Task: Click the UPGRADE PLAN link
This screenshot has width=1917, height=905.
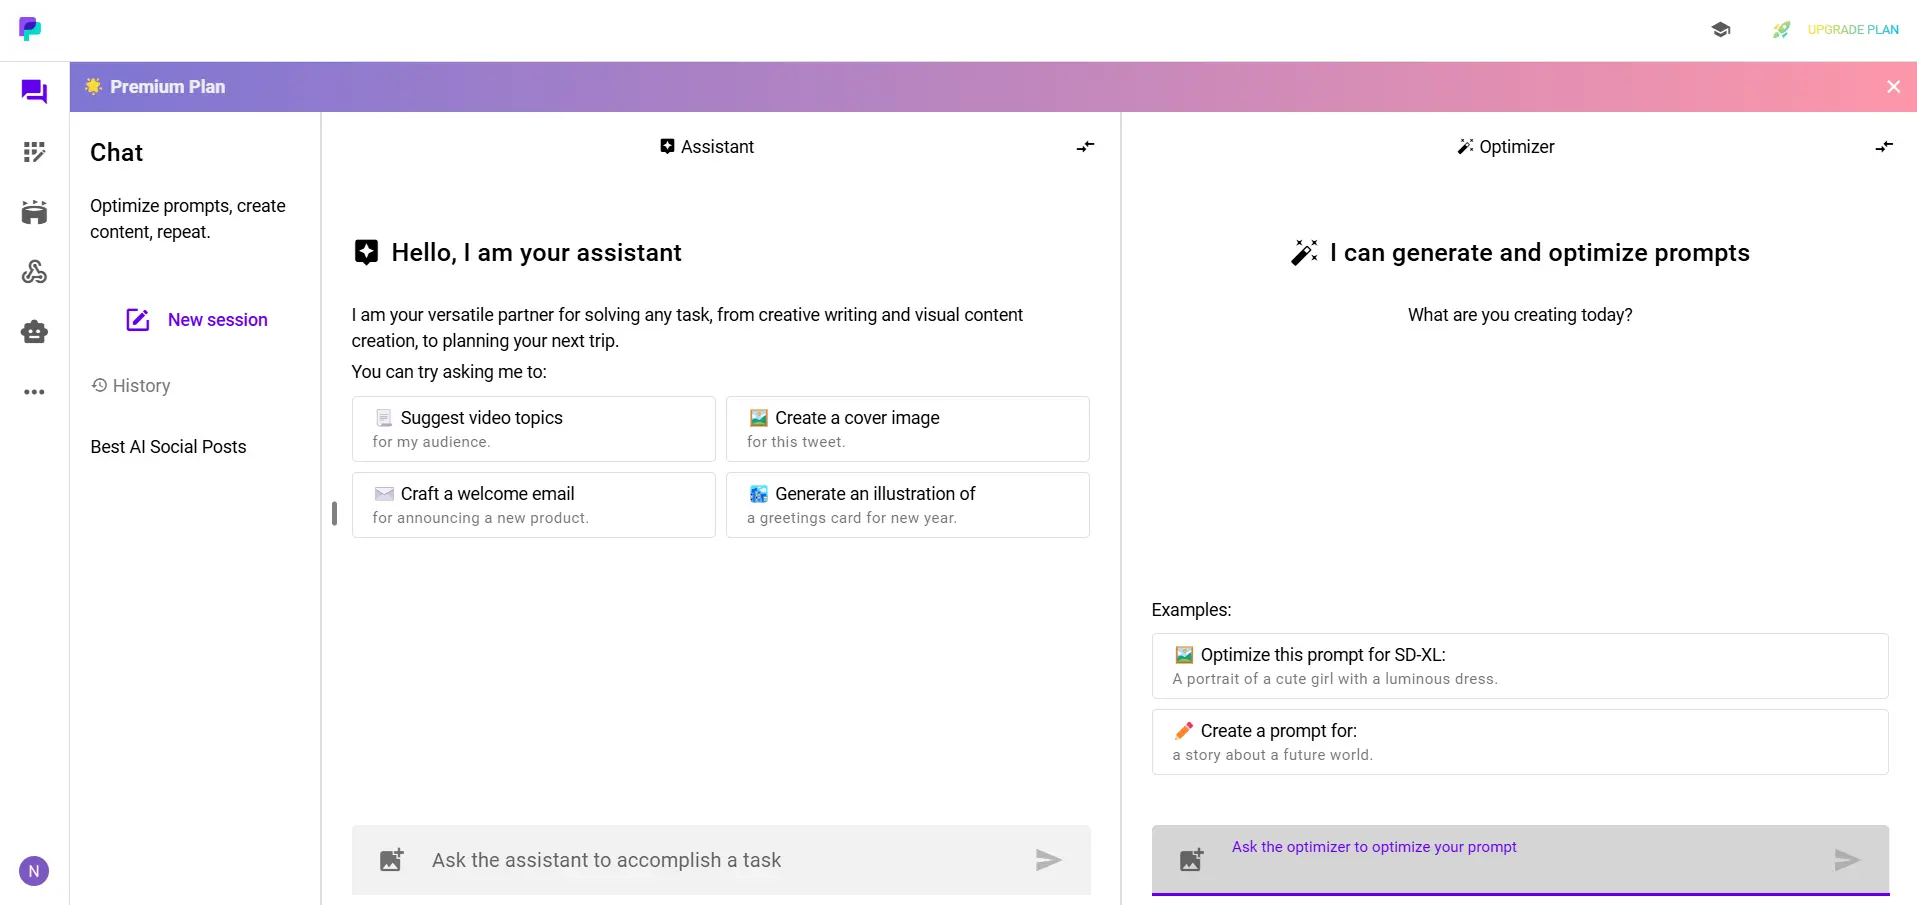Action: tap(1852, 29)
